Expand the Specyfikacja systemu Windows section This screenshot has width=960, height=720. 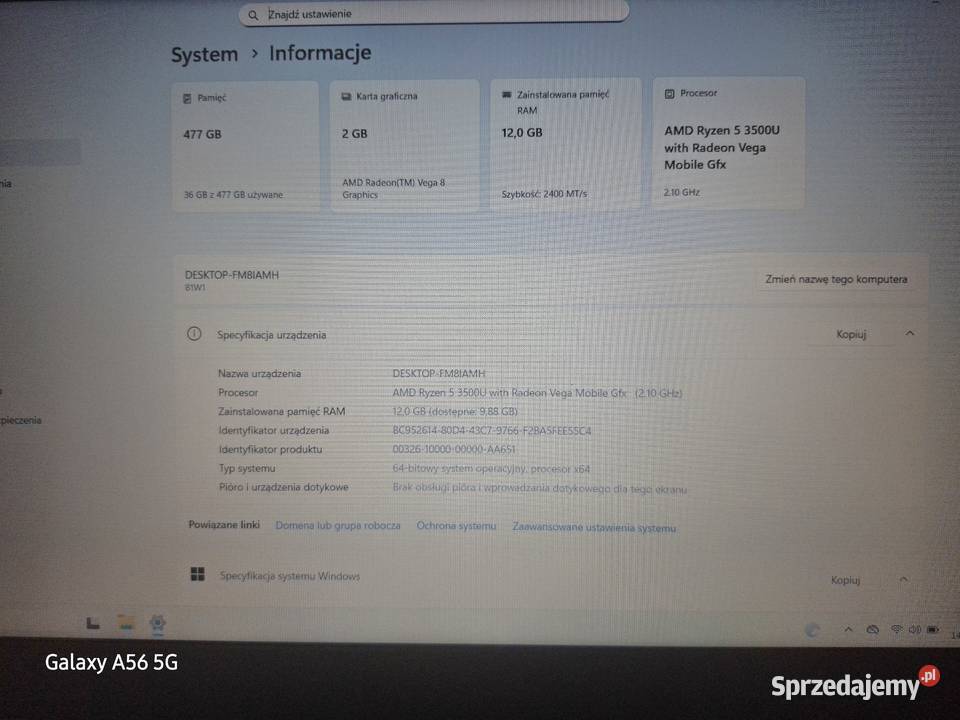903,578
